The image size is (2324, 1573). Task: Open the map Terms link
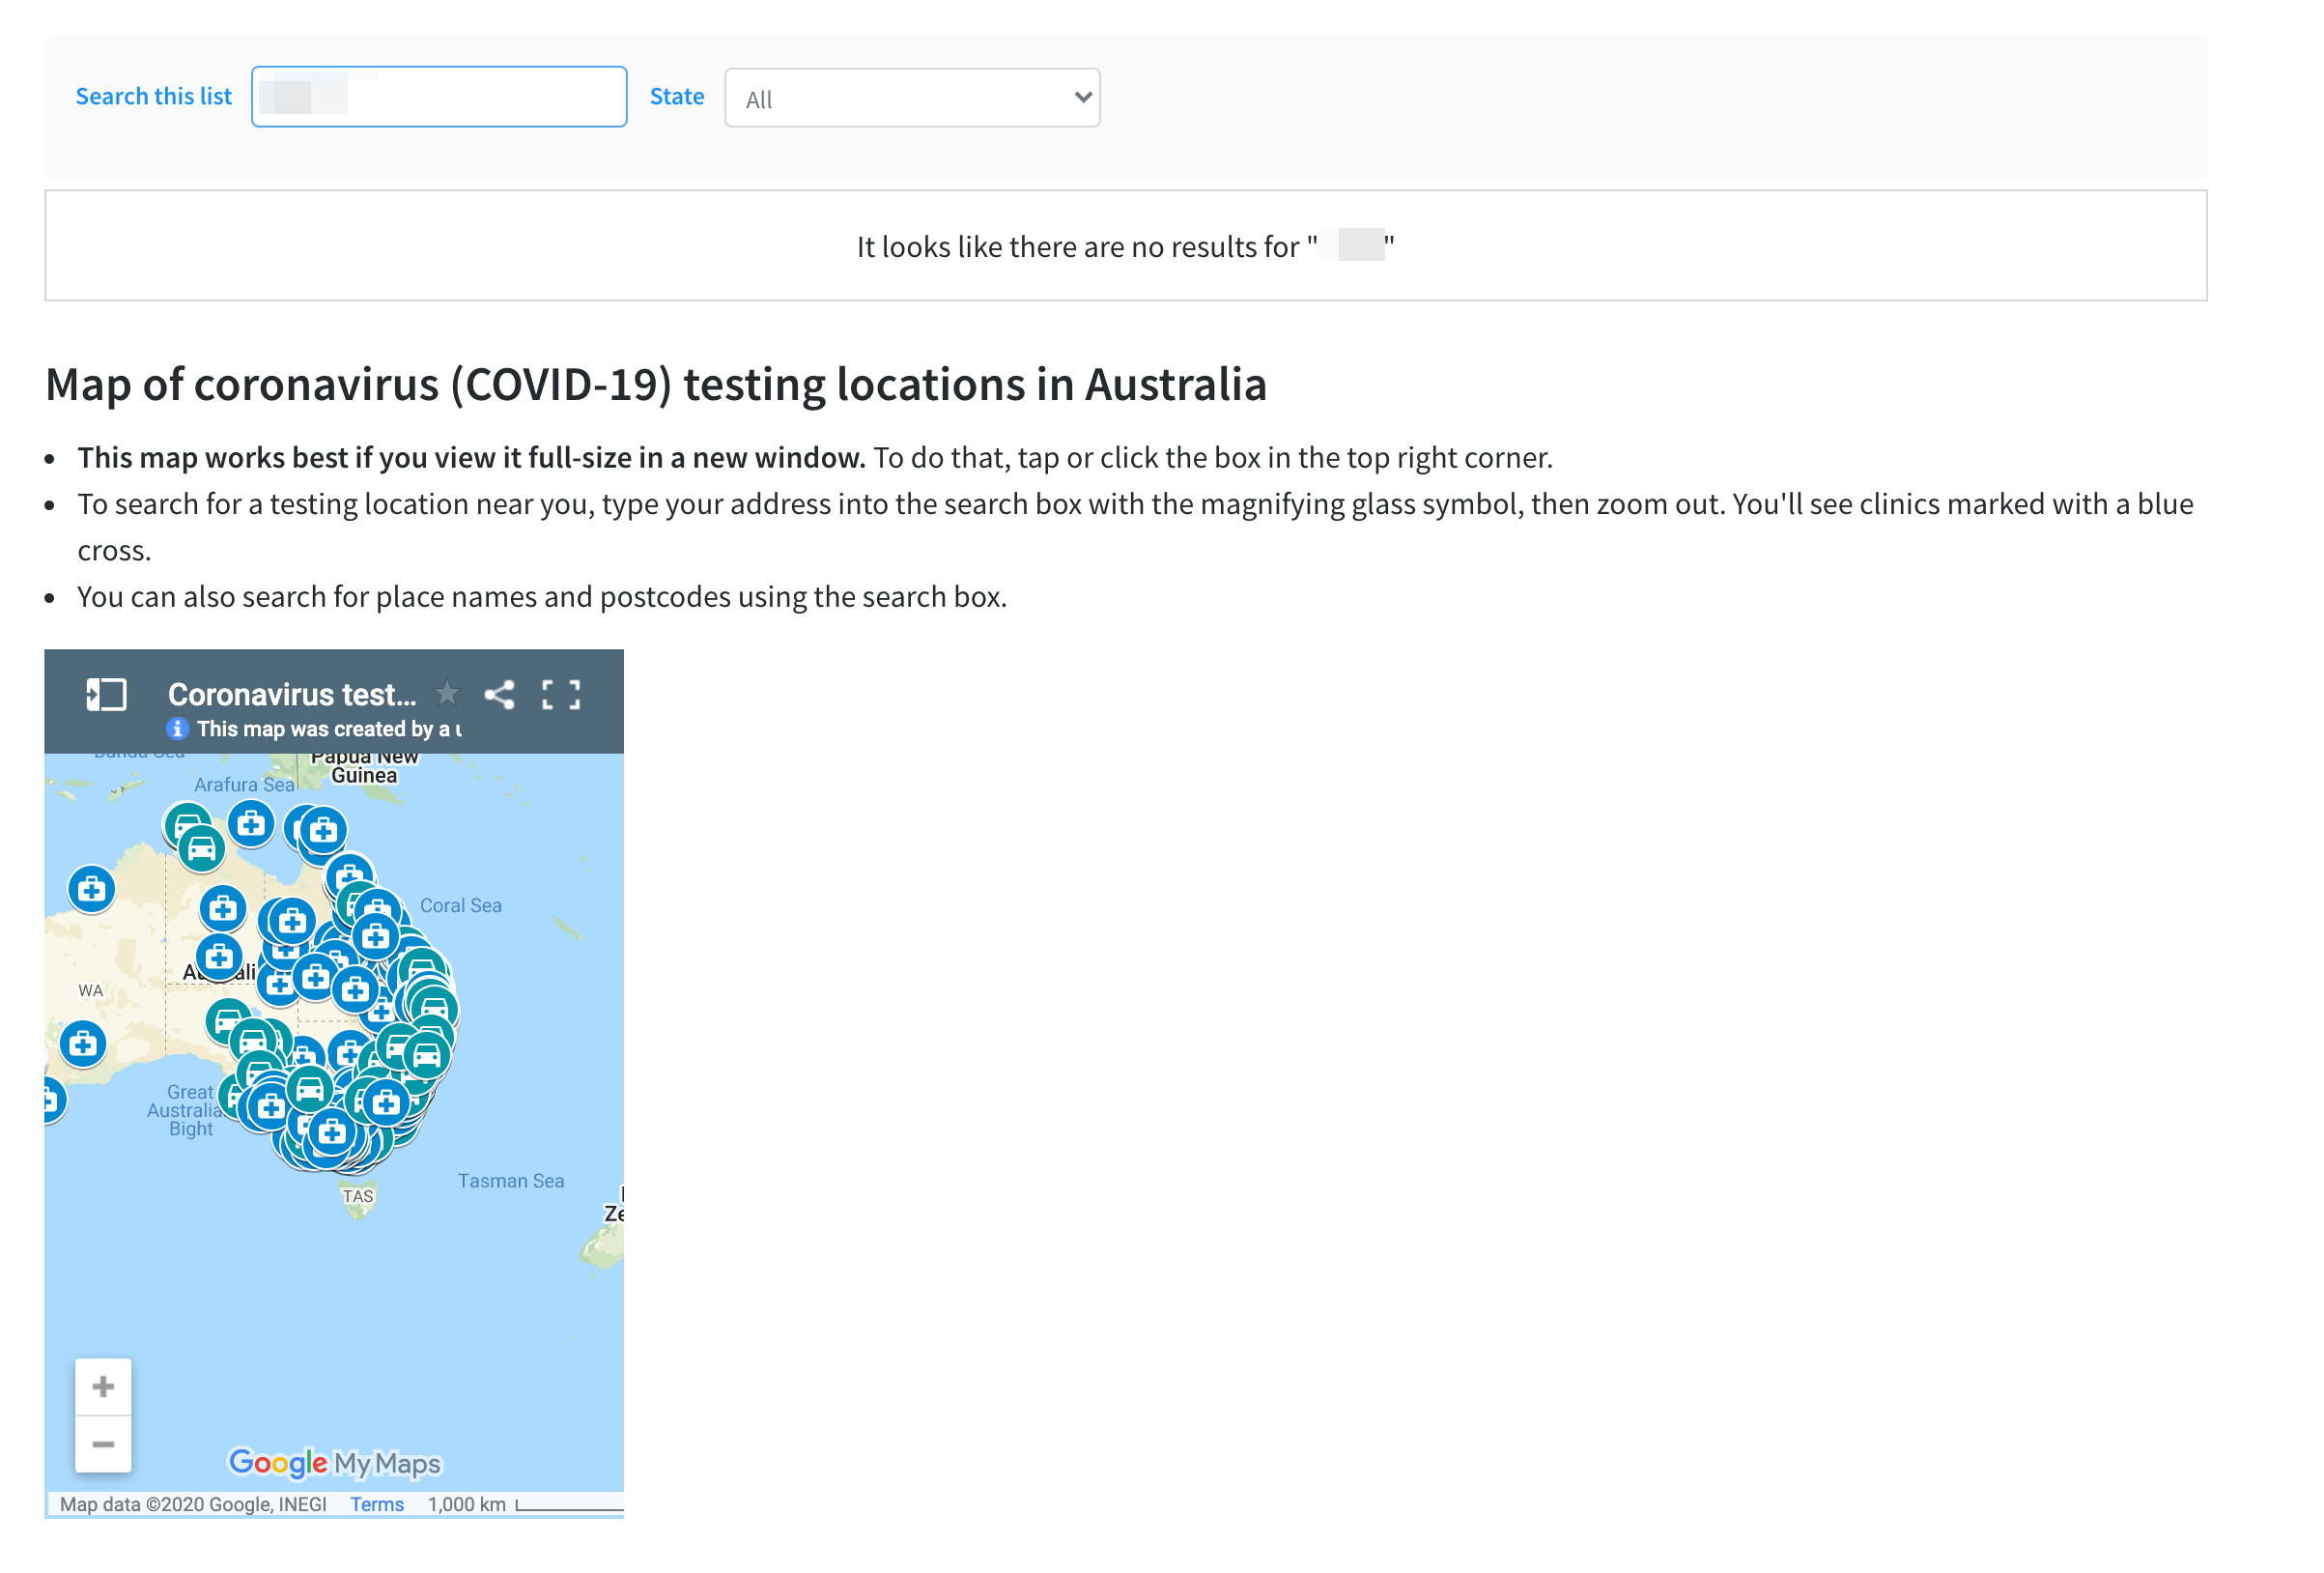[376, 1505]
